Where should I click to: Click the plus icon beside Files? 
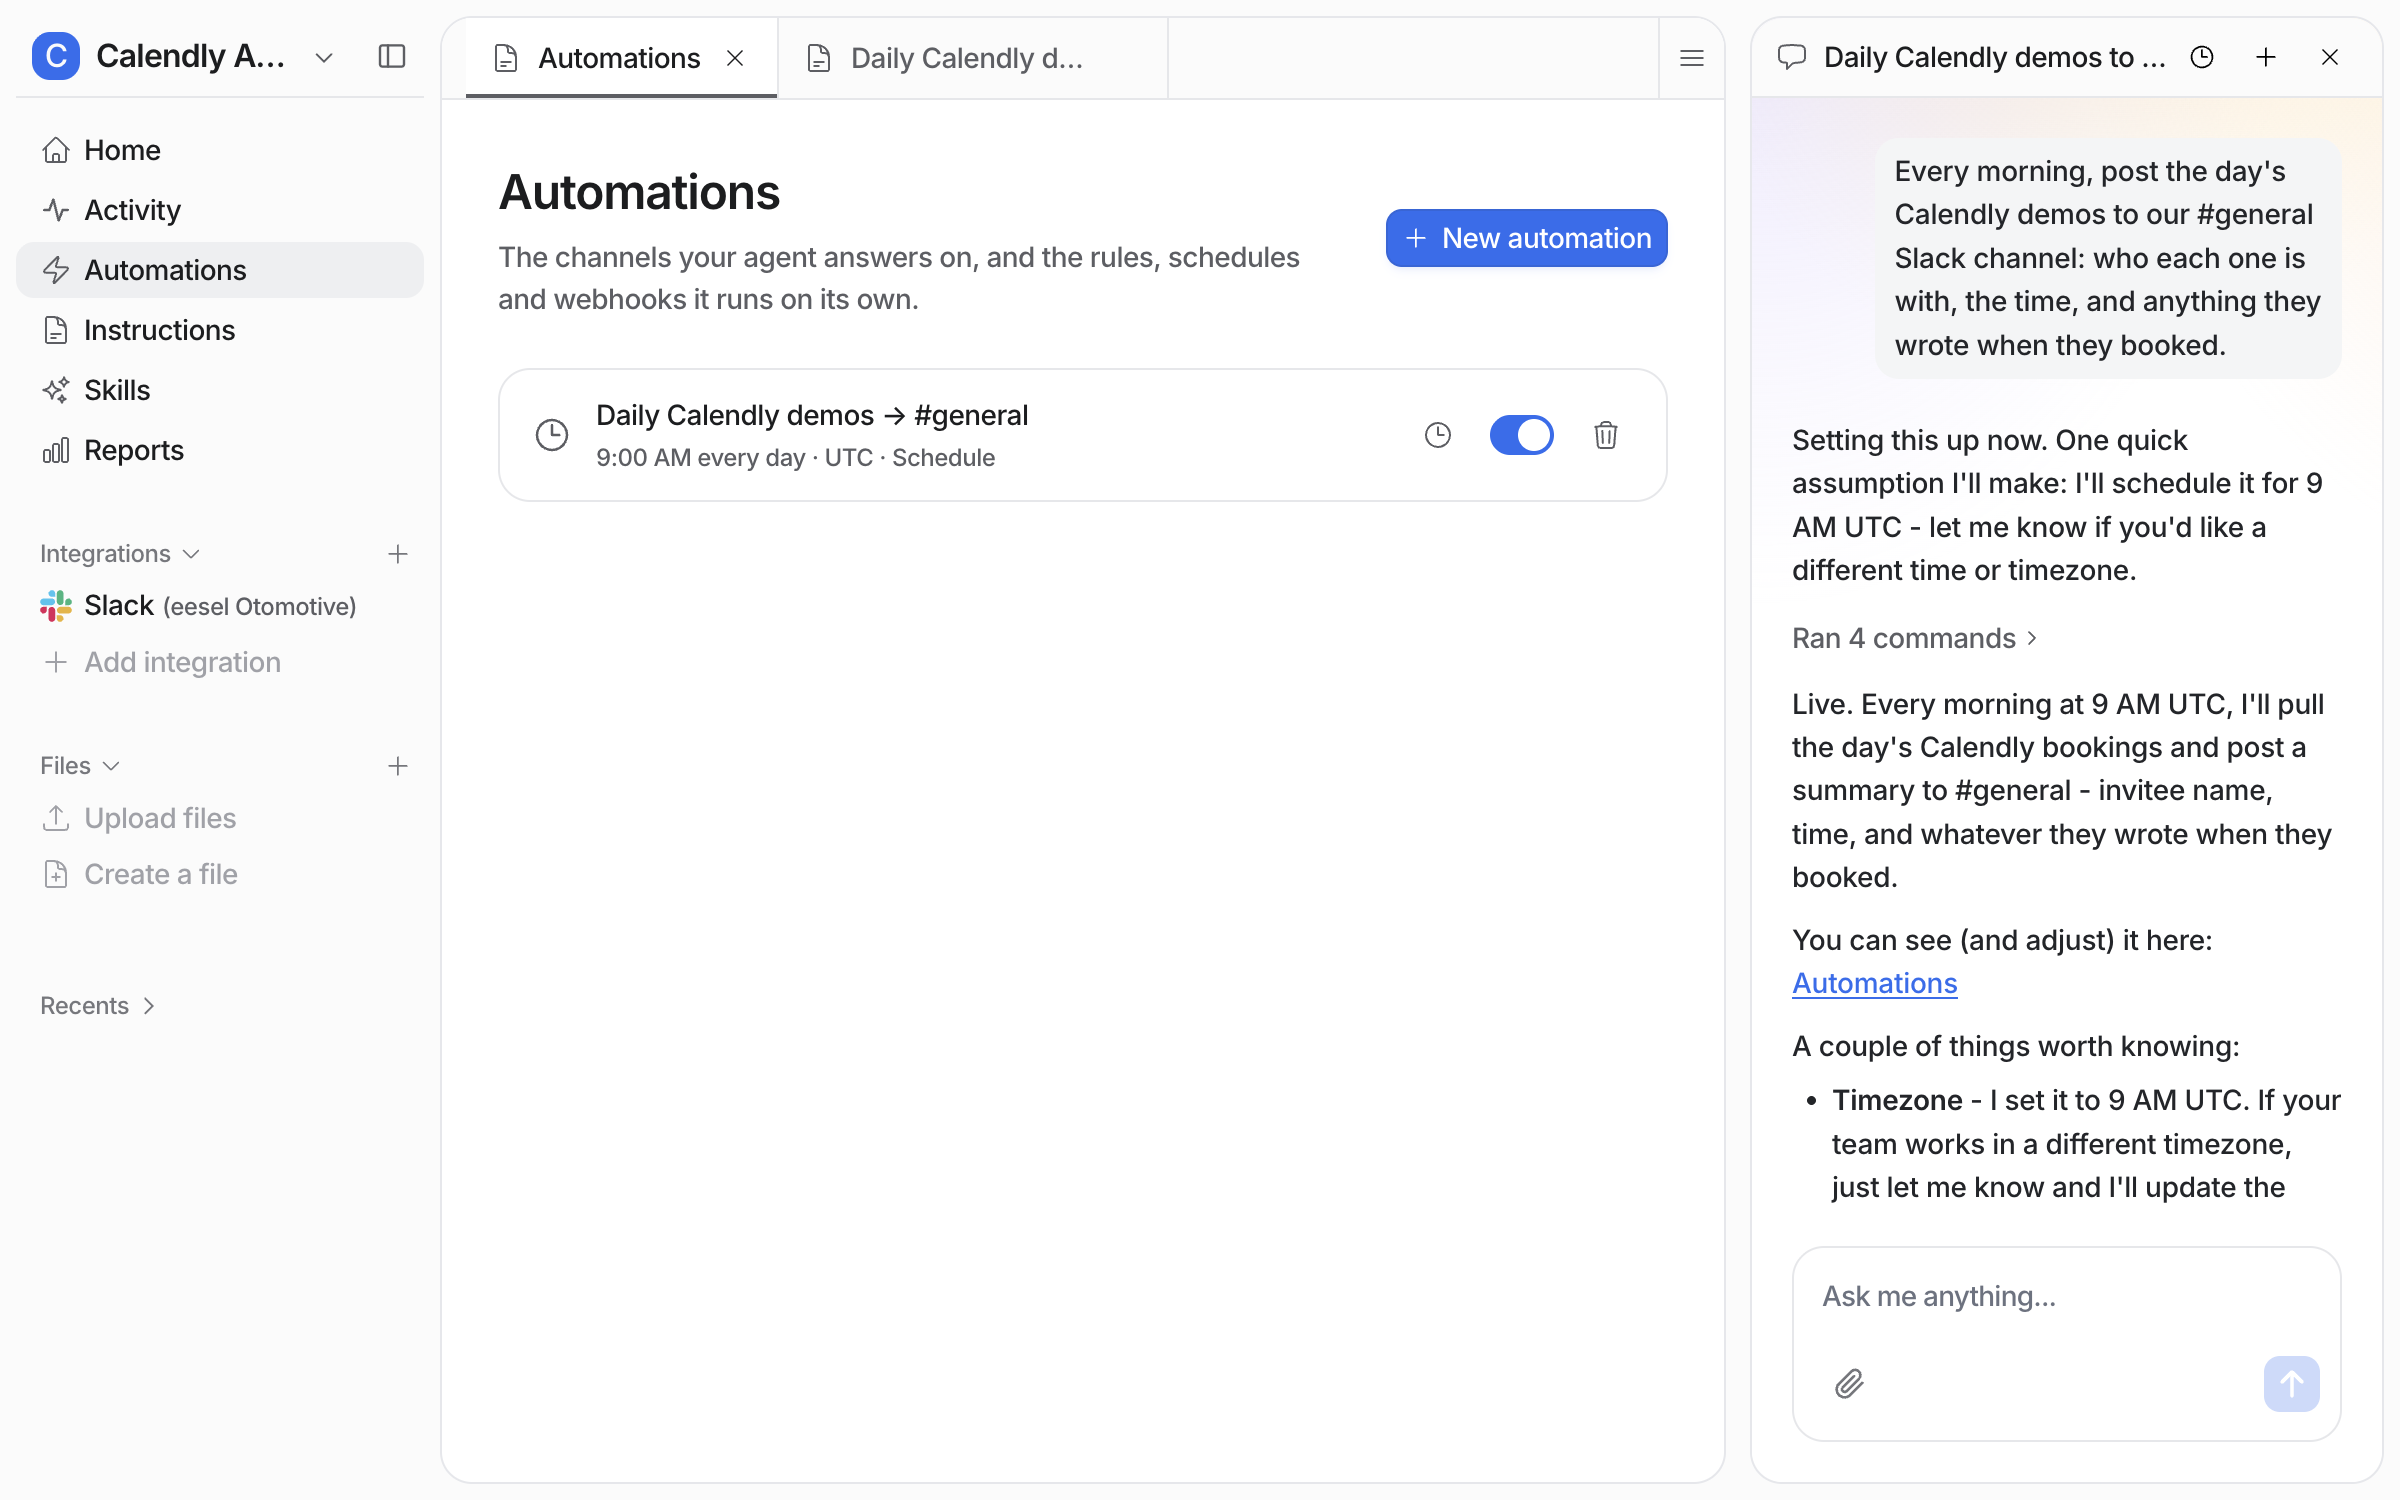tap(398, 766)
